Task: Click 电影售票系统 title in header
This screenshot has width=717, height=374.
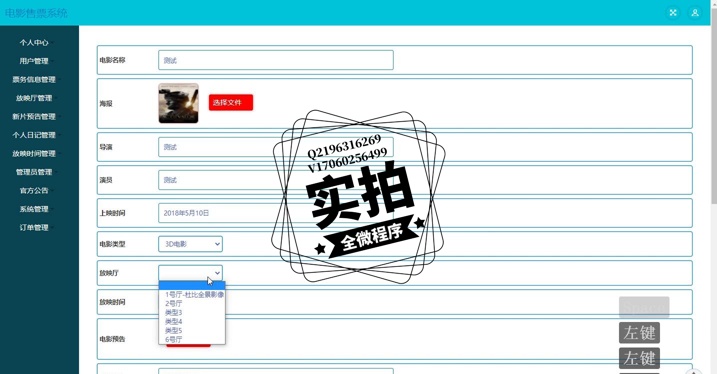Action: [x=36, y=13]
